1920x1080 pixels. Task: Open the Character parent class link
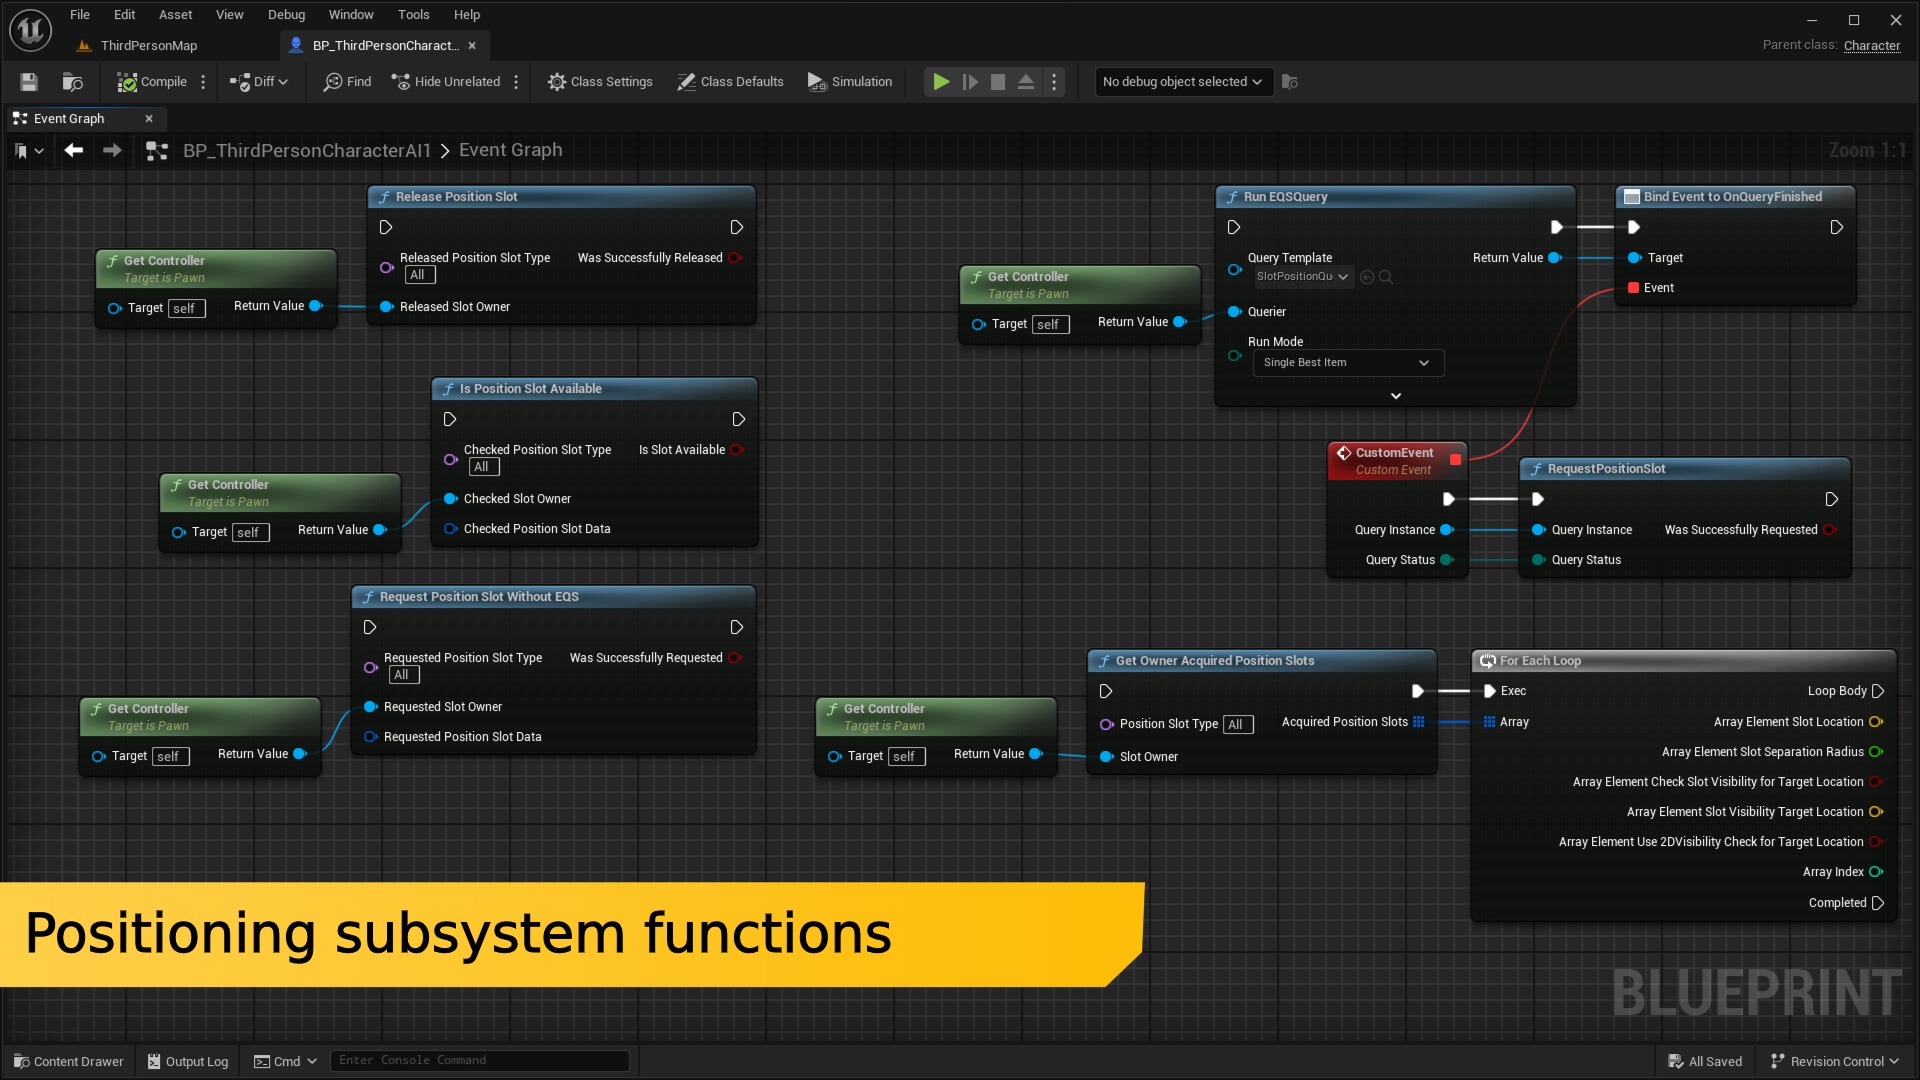coord(1871,46)
